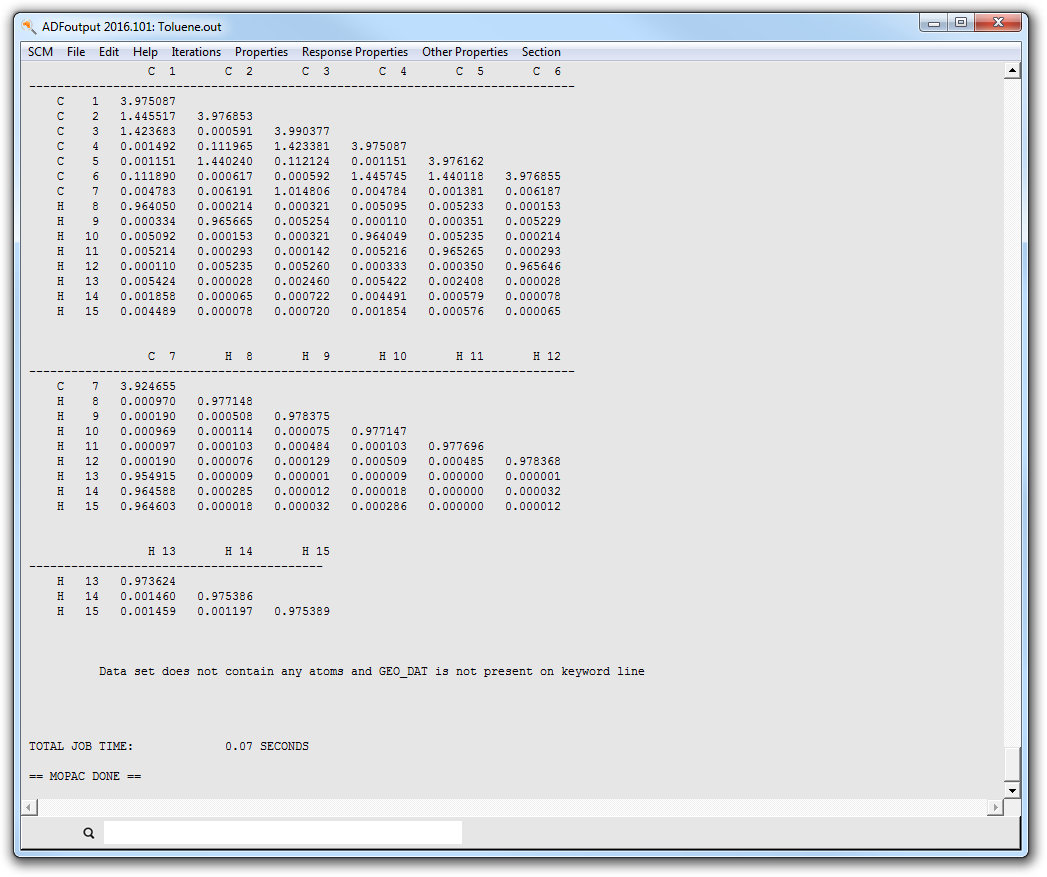Screen dimensions: 1047x877
Task: Focus the search text field
Action: pos(282,833)
